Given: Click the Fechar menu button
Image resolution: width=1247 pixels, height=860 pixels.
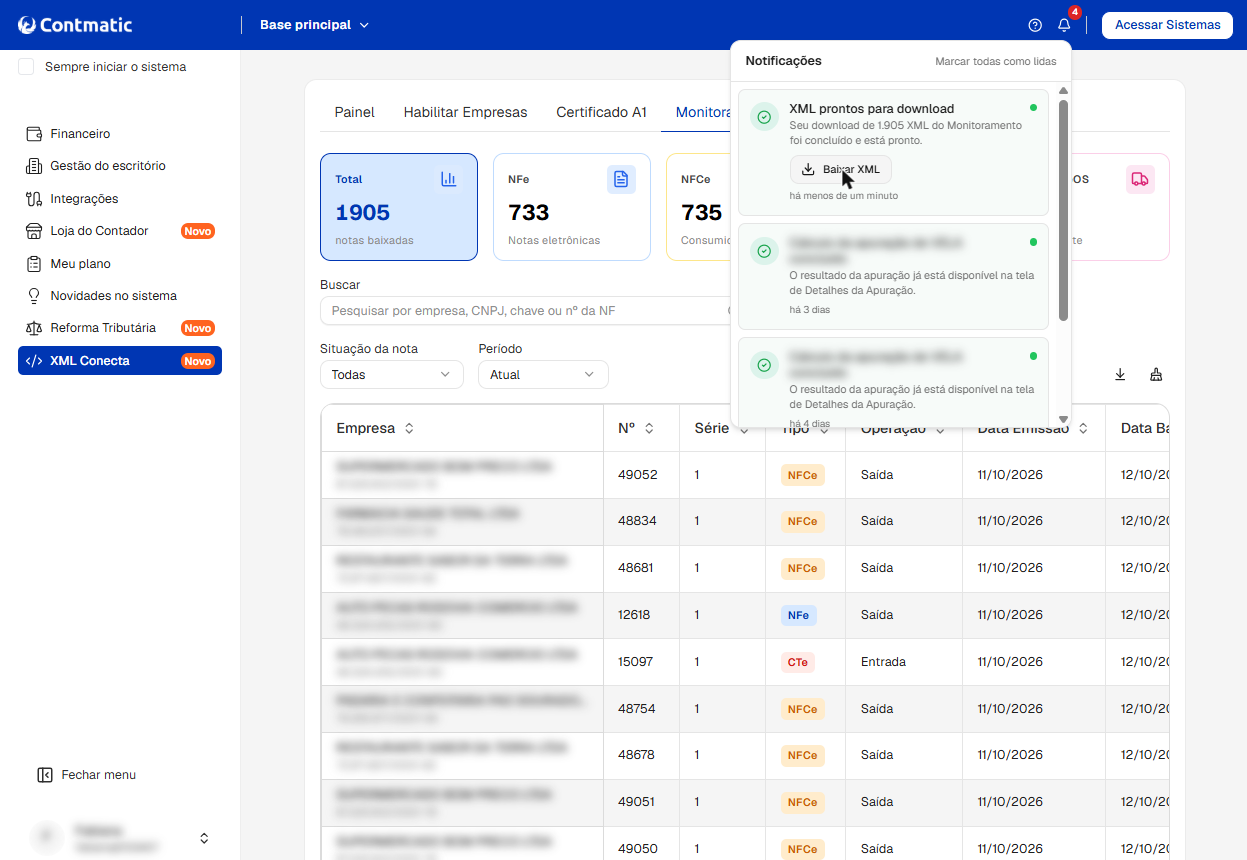Looking at the screenshot, I should [86, 775].
